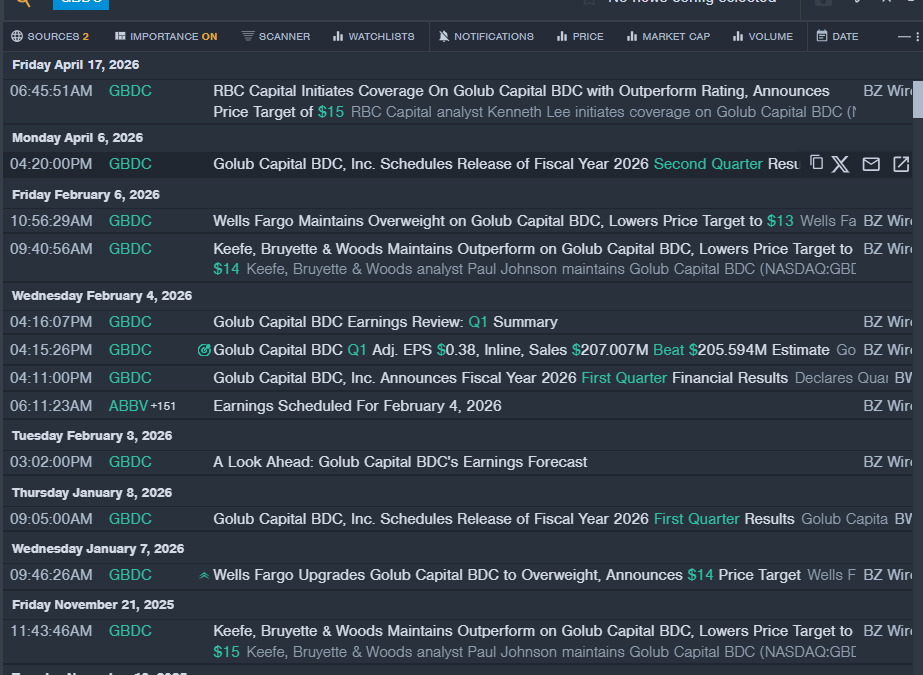Open the Volume filter
This screenshot has height=675, width=923.
click(x=762, y=36)
